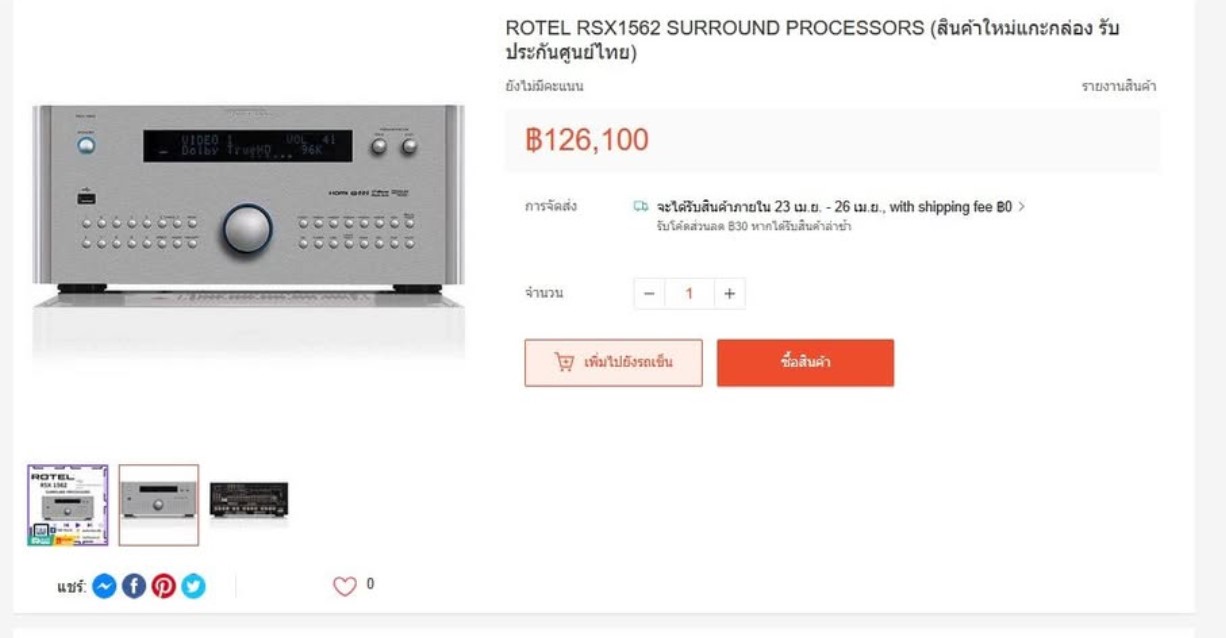Share product on Facebook
This screenshot has width=1226, height=638.
134,587
